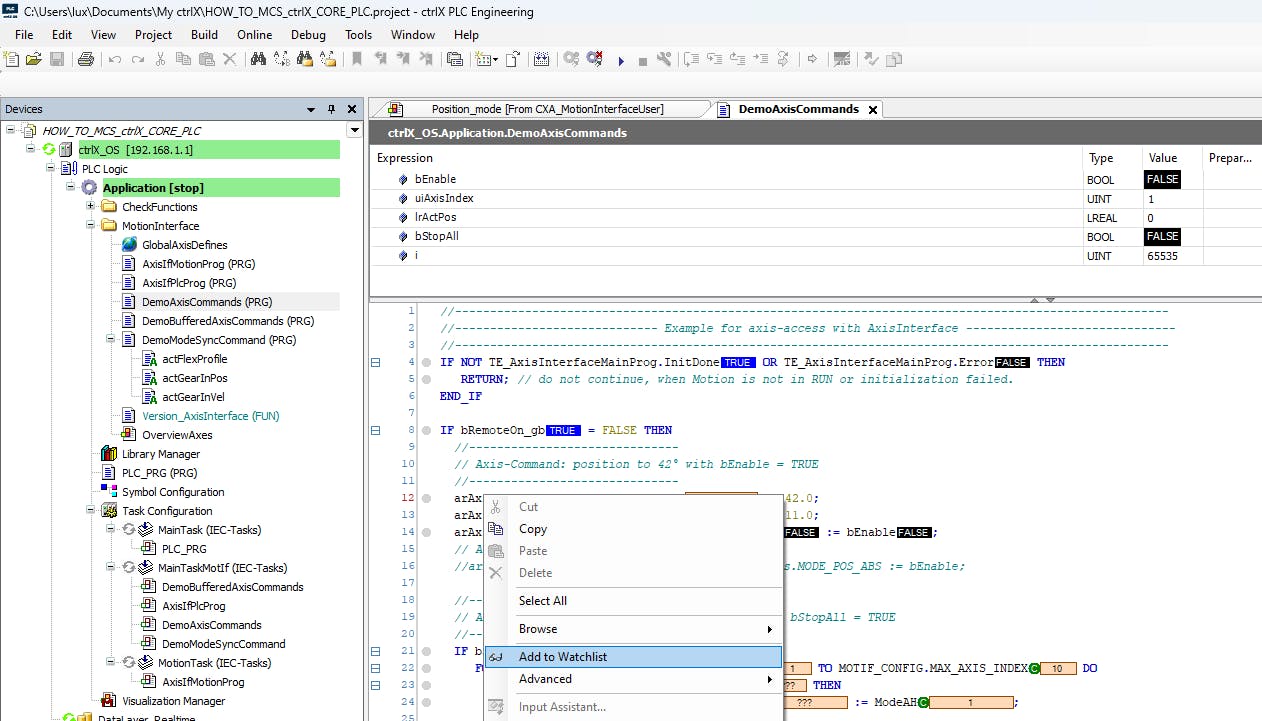Collapse the PLC Logic tree node
This screenshot has width=1262, height=721.
[x=50, y=169]
